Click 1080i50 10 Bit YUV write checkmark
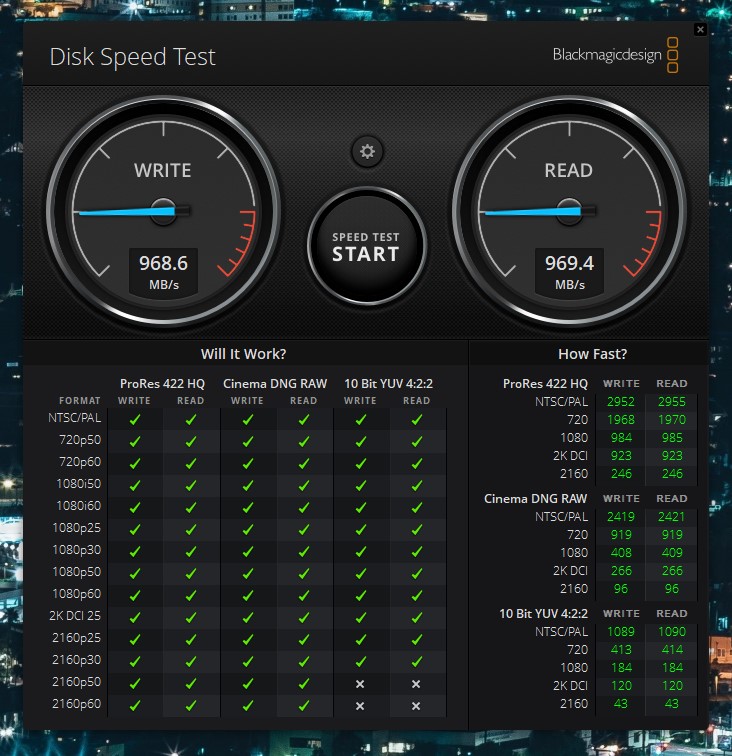This screenshot has height=756, width=732. point(361,486)
